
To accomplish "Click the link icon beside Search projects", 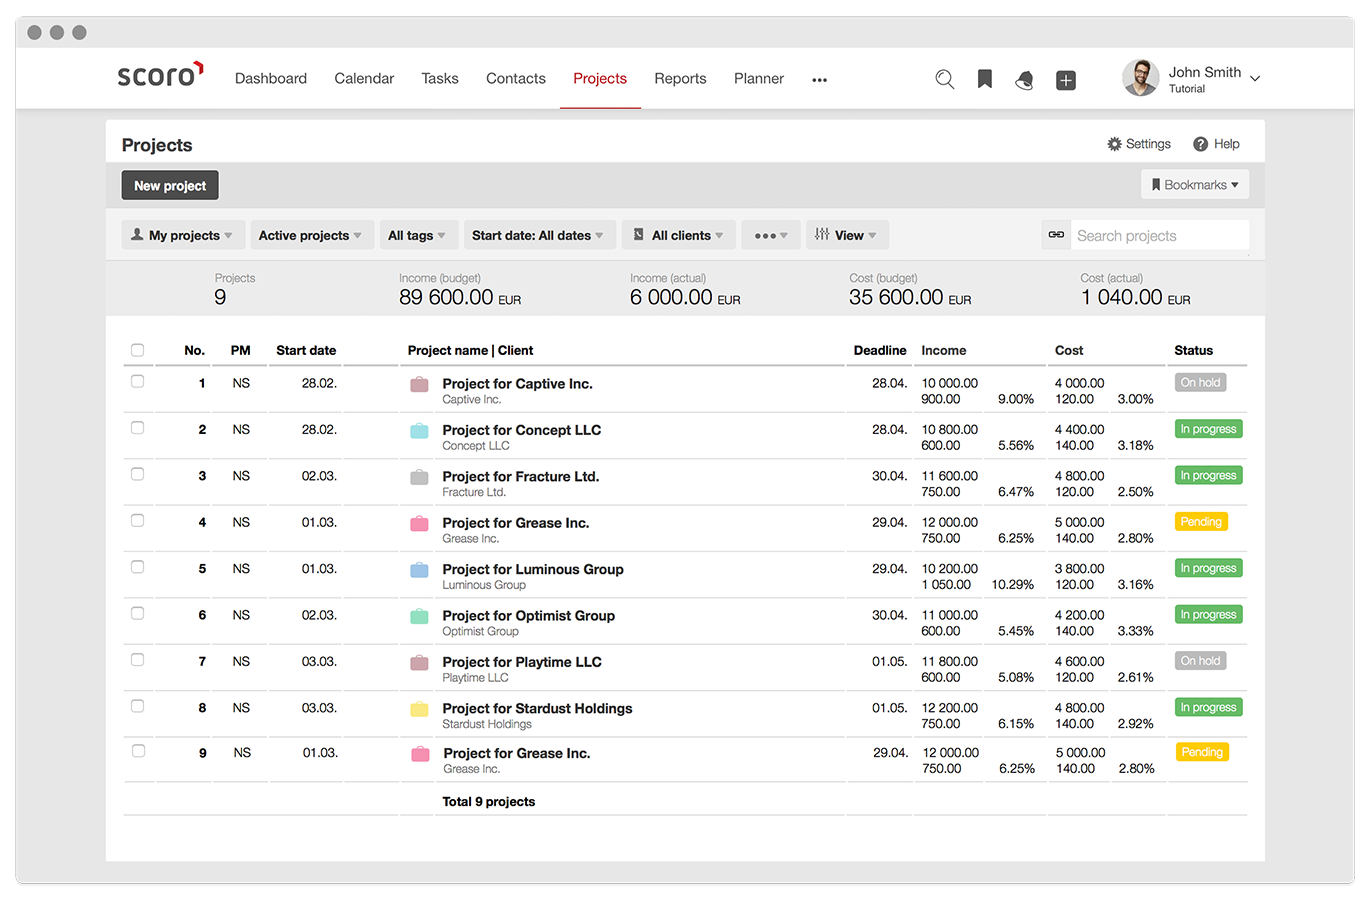I will coord(1056,235).
